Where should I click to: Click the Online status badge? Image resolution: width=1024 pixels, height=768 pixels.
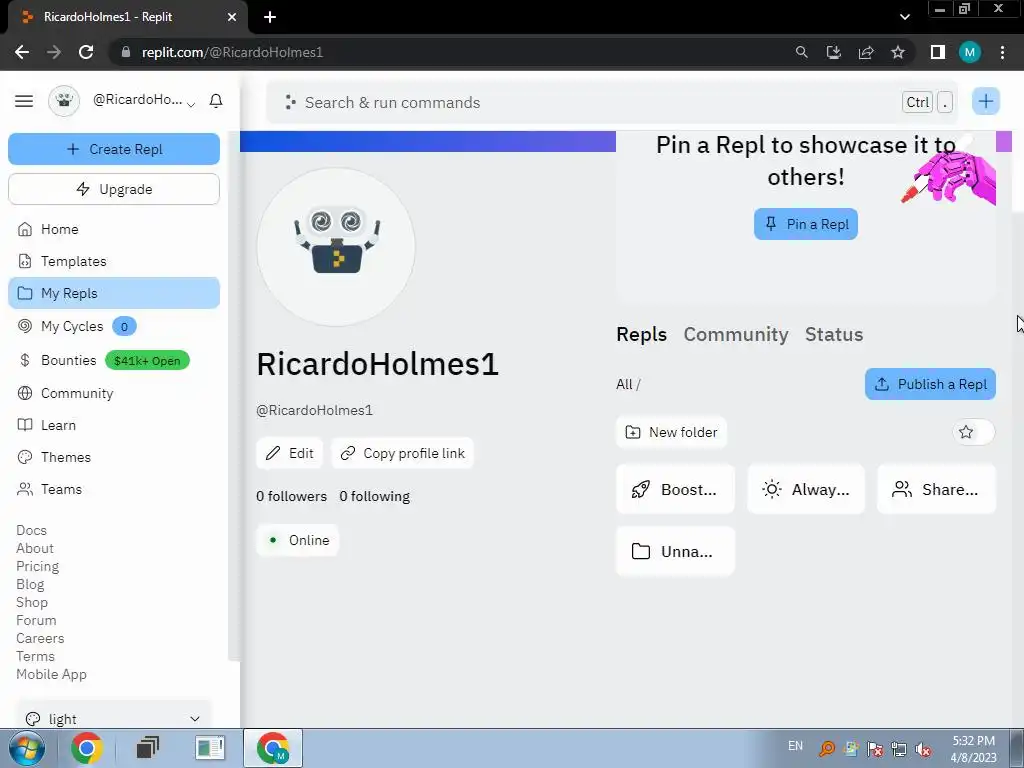point(298,540)
